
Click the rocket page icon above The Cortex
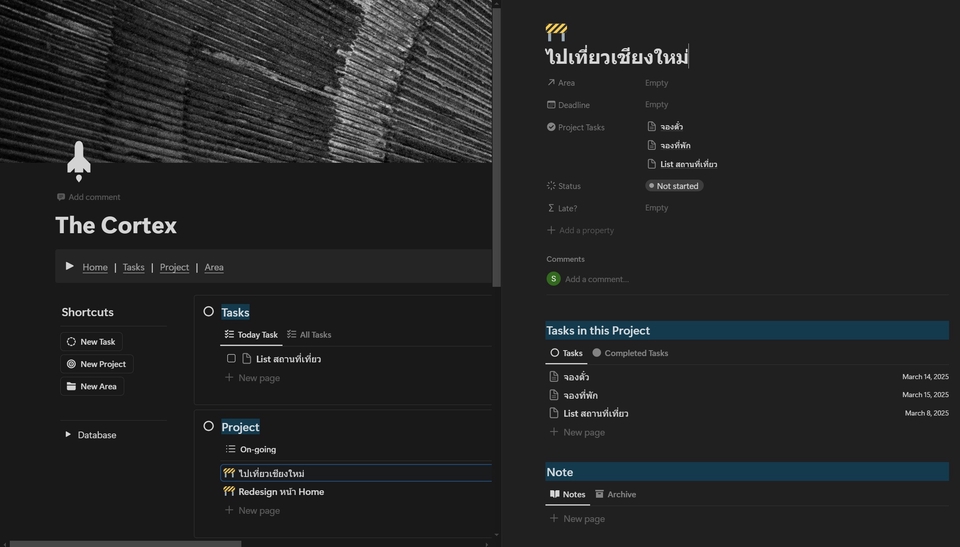[x=78, y=161]
